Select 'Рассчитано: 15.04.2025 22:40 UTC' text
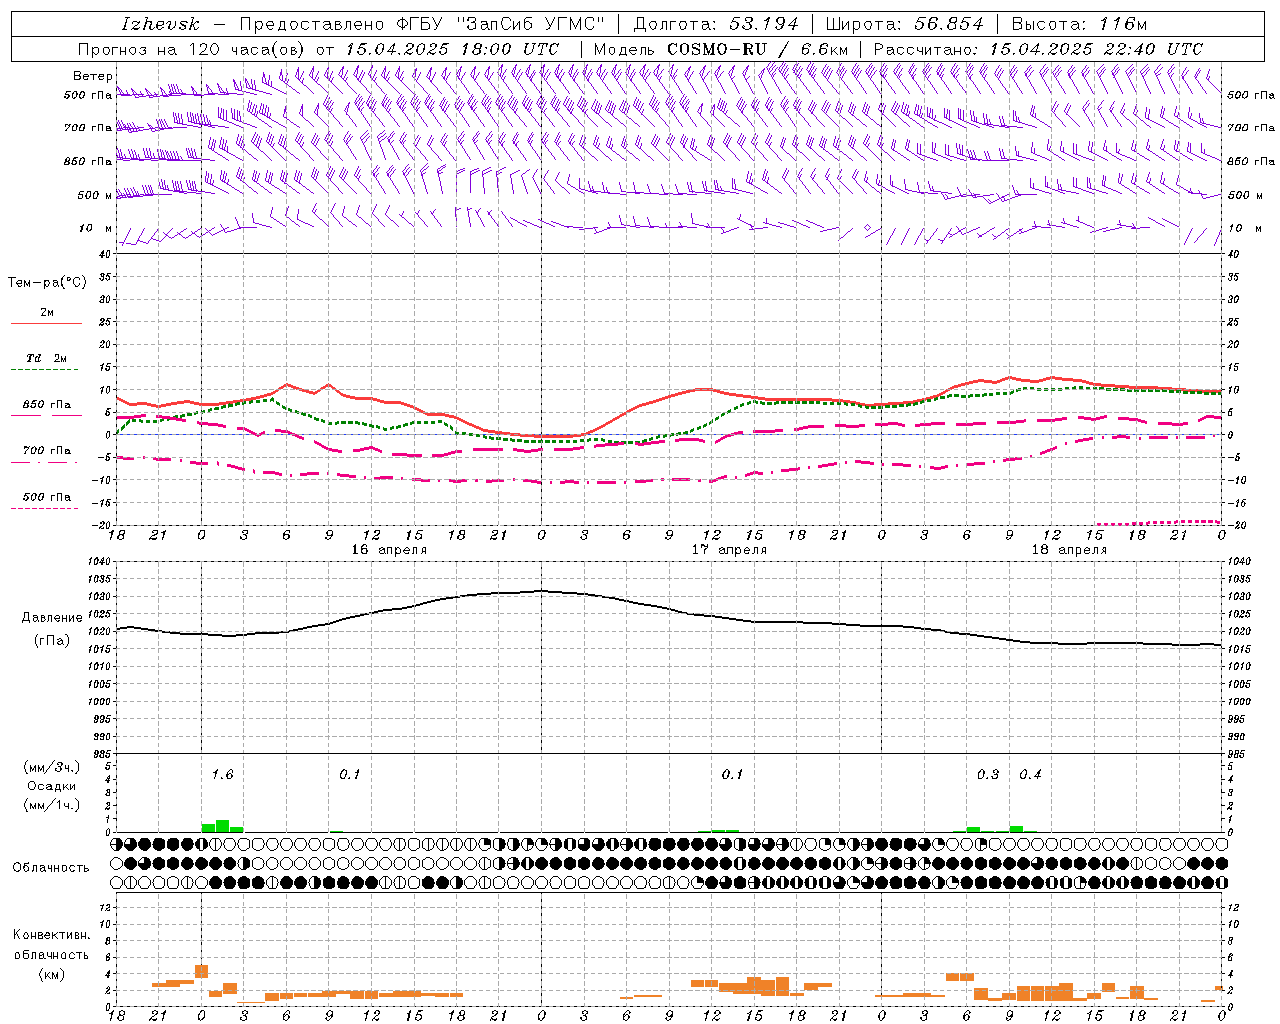The width and height of the screenshot is (1280, 1024). click(1038, 49)
